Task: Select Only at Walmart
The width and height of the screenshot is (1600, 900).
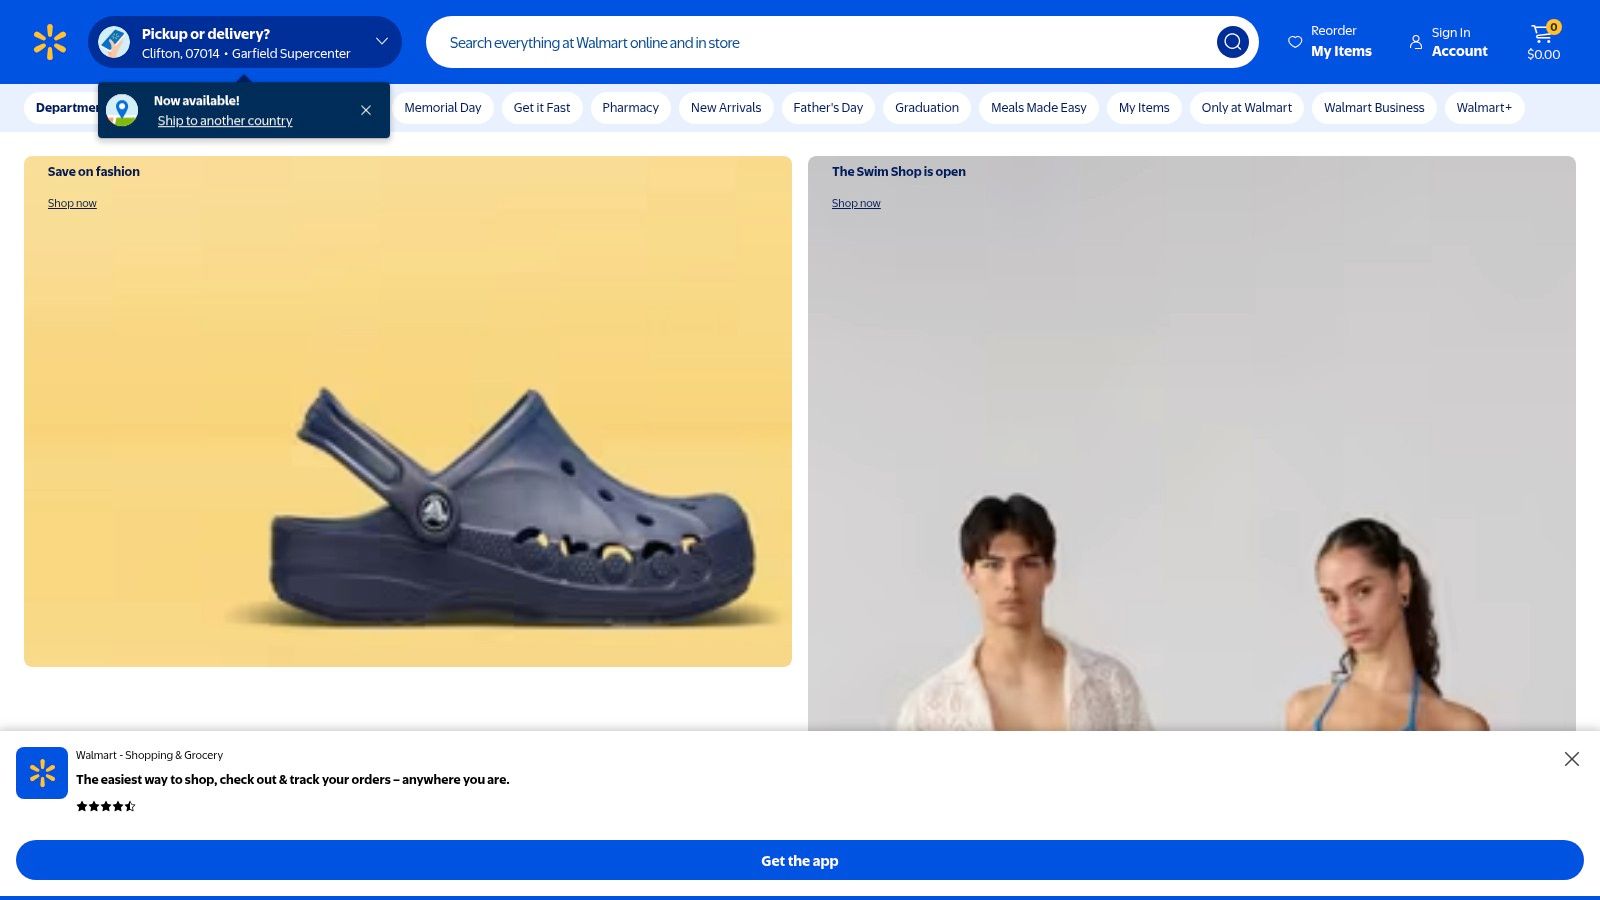Action: [1247, 108]
